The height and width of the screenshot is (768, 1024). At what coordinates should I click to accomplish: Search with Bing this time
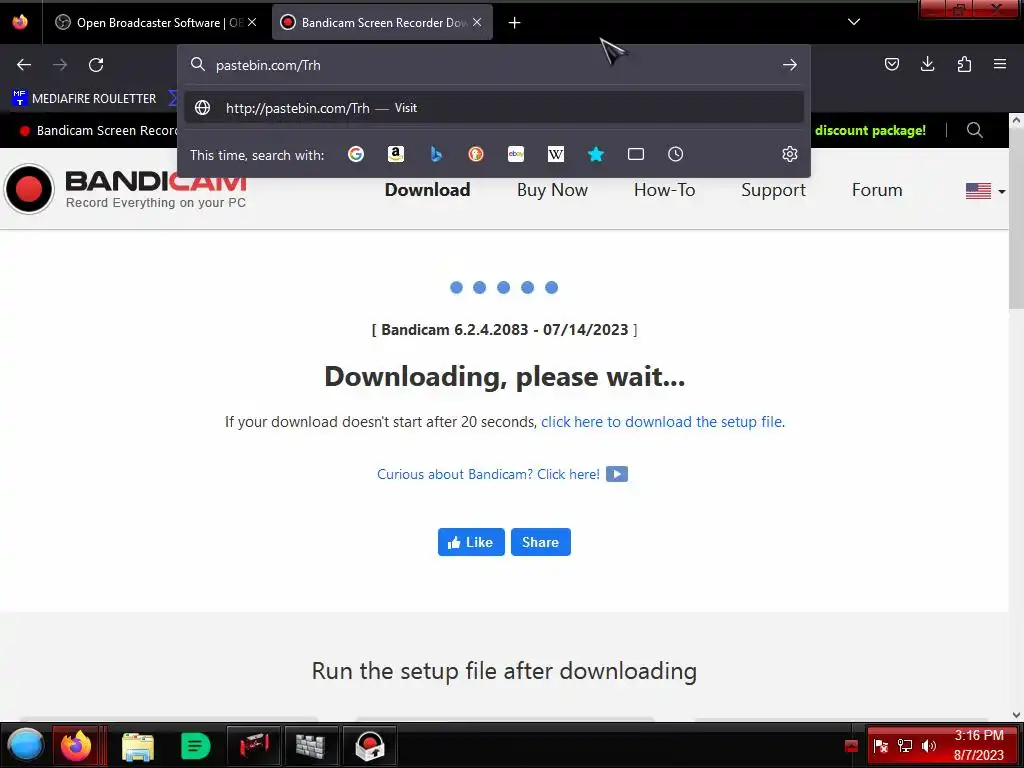(436, 154)
